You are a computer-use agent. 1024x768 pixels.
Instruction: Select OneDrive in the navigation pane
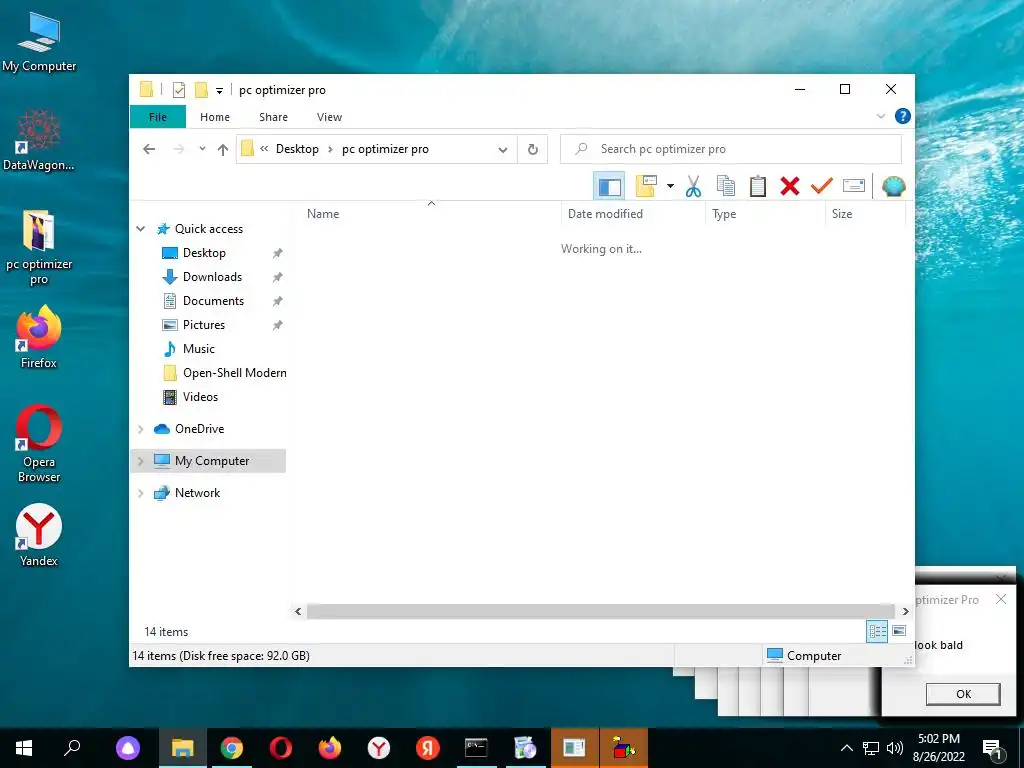199,429
